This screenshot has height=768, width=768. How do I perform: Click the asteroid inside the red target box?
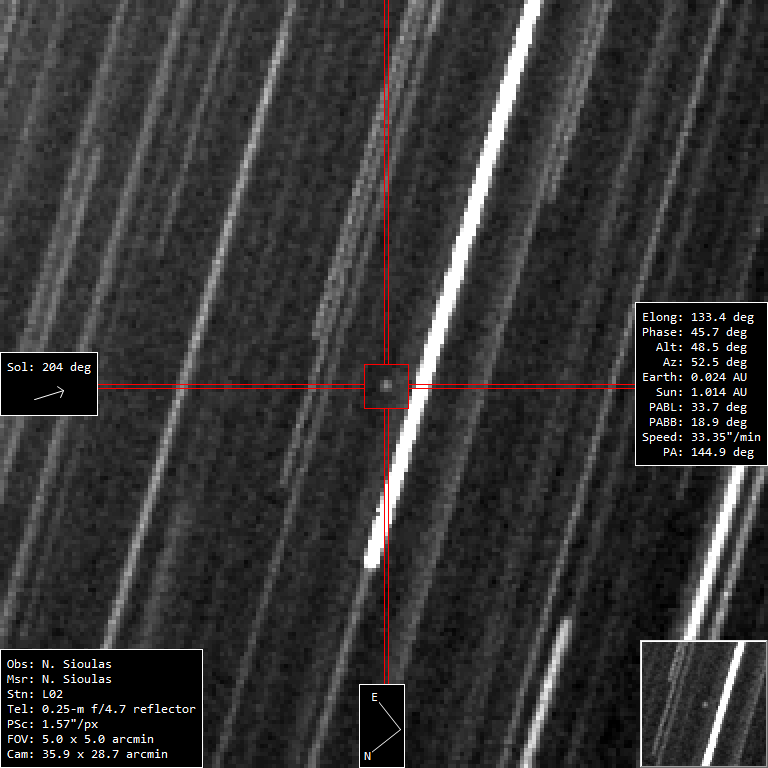coord(386,385)
